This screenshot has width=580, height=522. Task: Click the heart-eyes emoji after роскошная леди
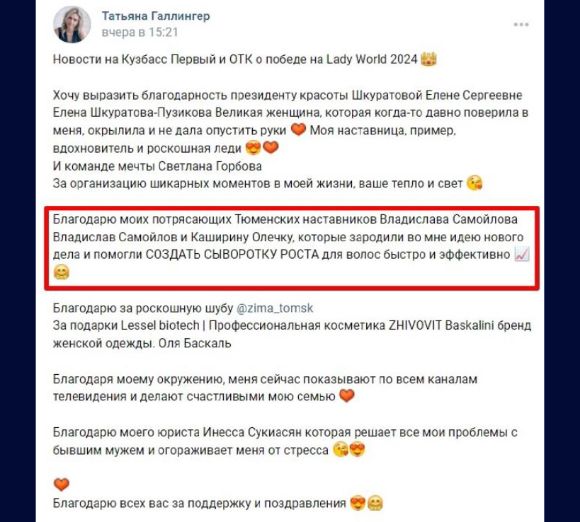pyautogui.click(x=253, y=148)
